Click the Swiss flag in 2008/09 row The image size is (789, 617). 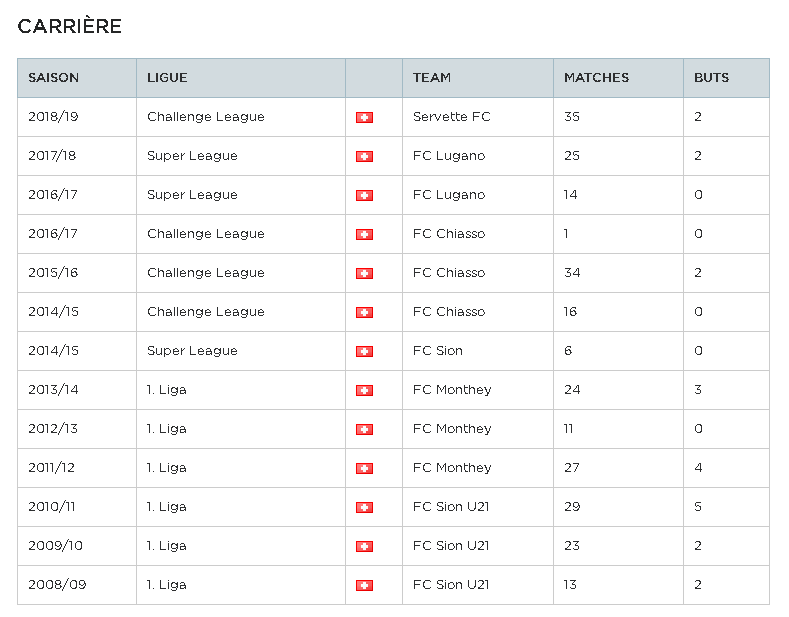click(x=364, y=585)
